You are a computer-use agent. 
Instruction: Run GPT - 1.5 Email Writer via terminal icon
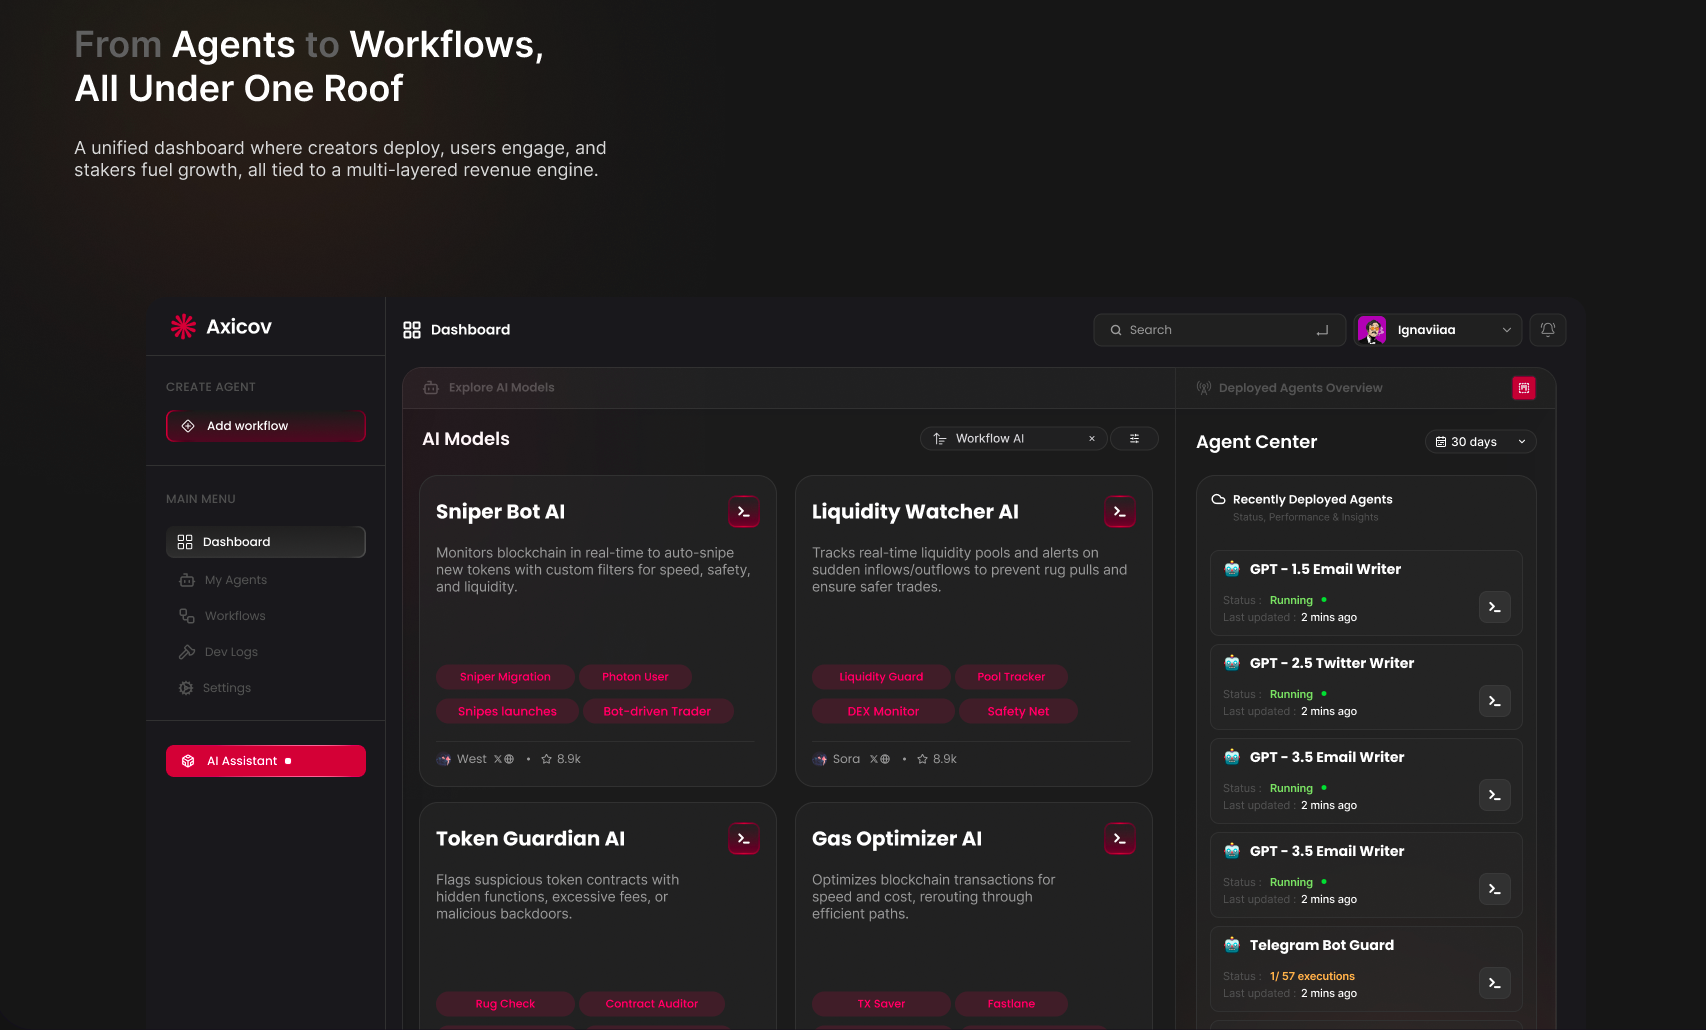(x=1494, y=607)
